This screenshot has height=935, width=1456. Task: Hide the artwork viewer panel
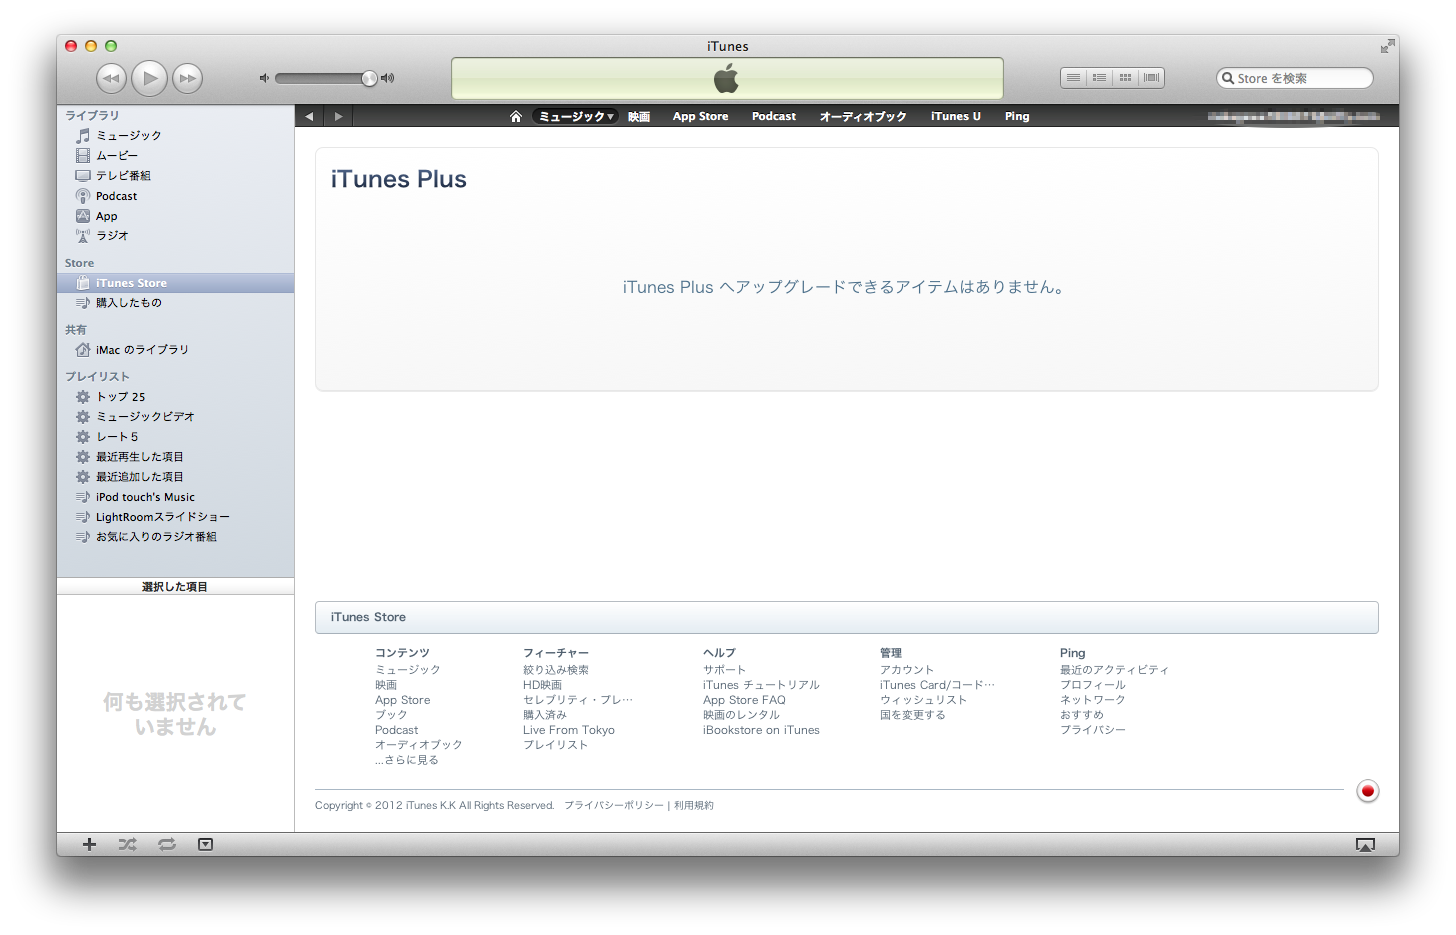205,844
